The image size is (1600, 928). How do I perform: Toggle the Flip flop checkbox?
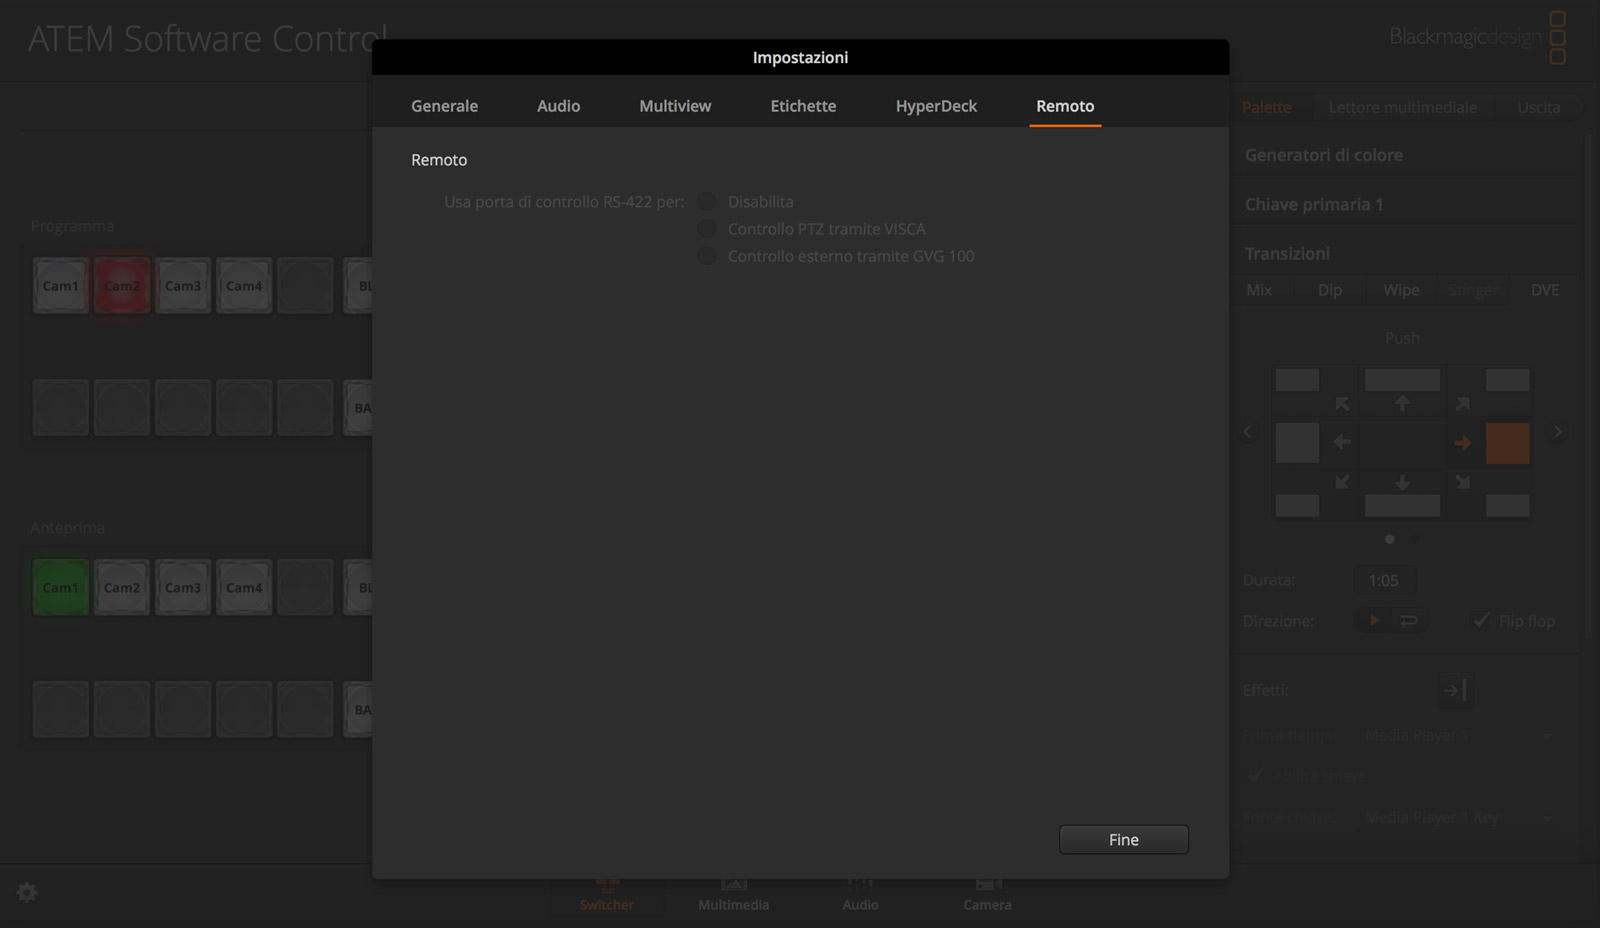coord(1480,620)
